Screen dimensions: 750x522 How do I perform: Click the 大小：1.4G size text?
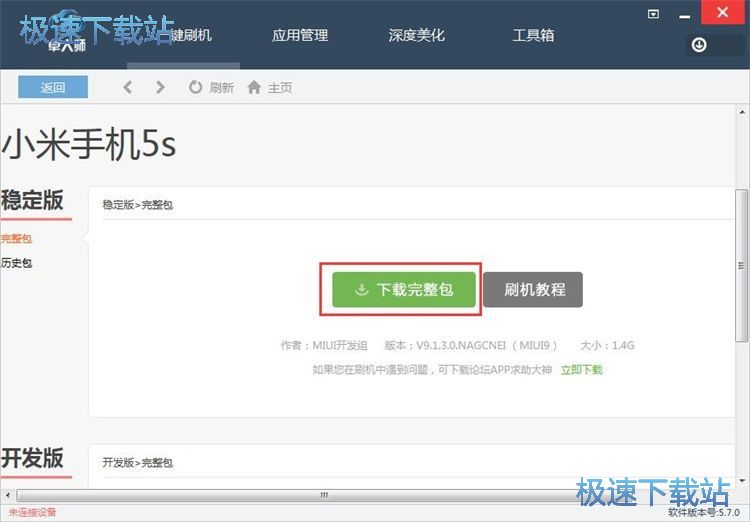pos(607,345)
